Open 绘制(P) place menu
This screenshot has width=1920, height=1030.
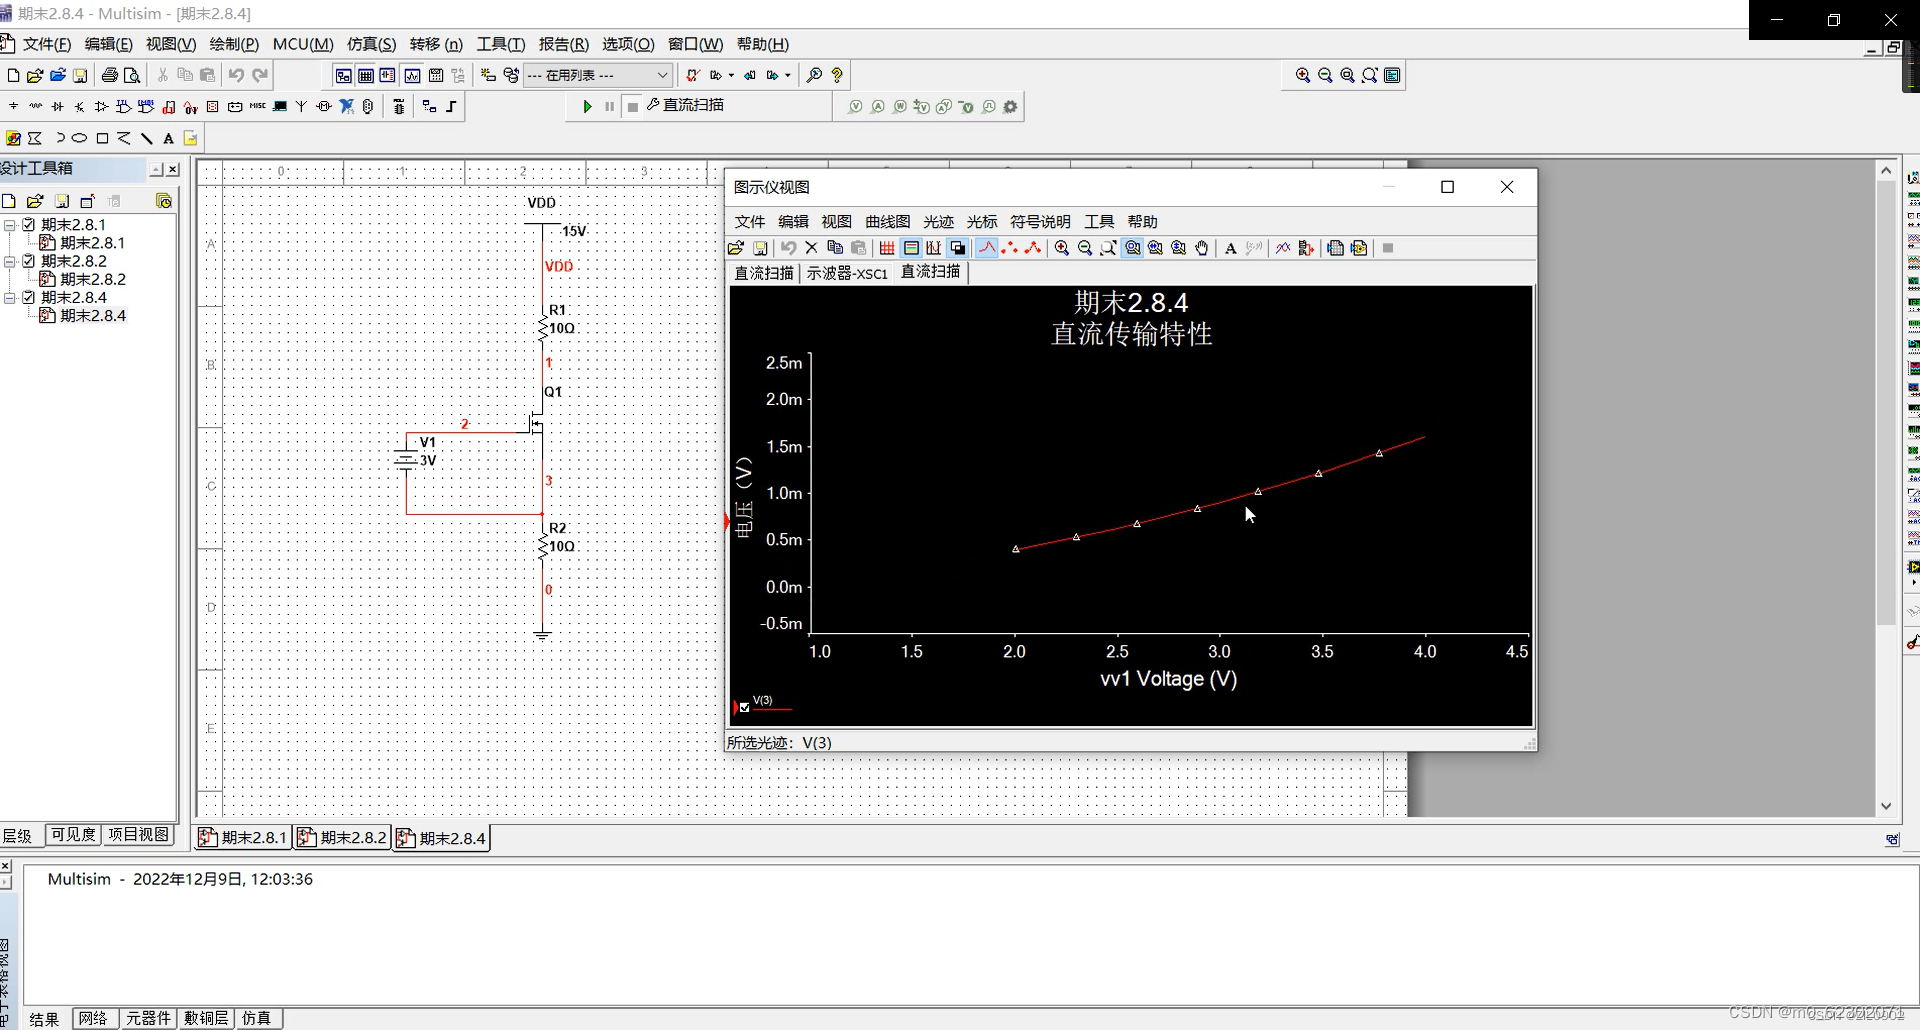(x=234, y=44)
